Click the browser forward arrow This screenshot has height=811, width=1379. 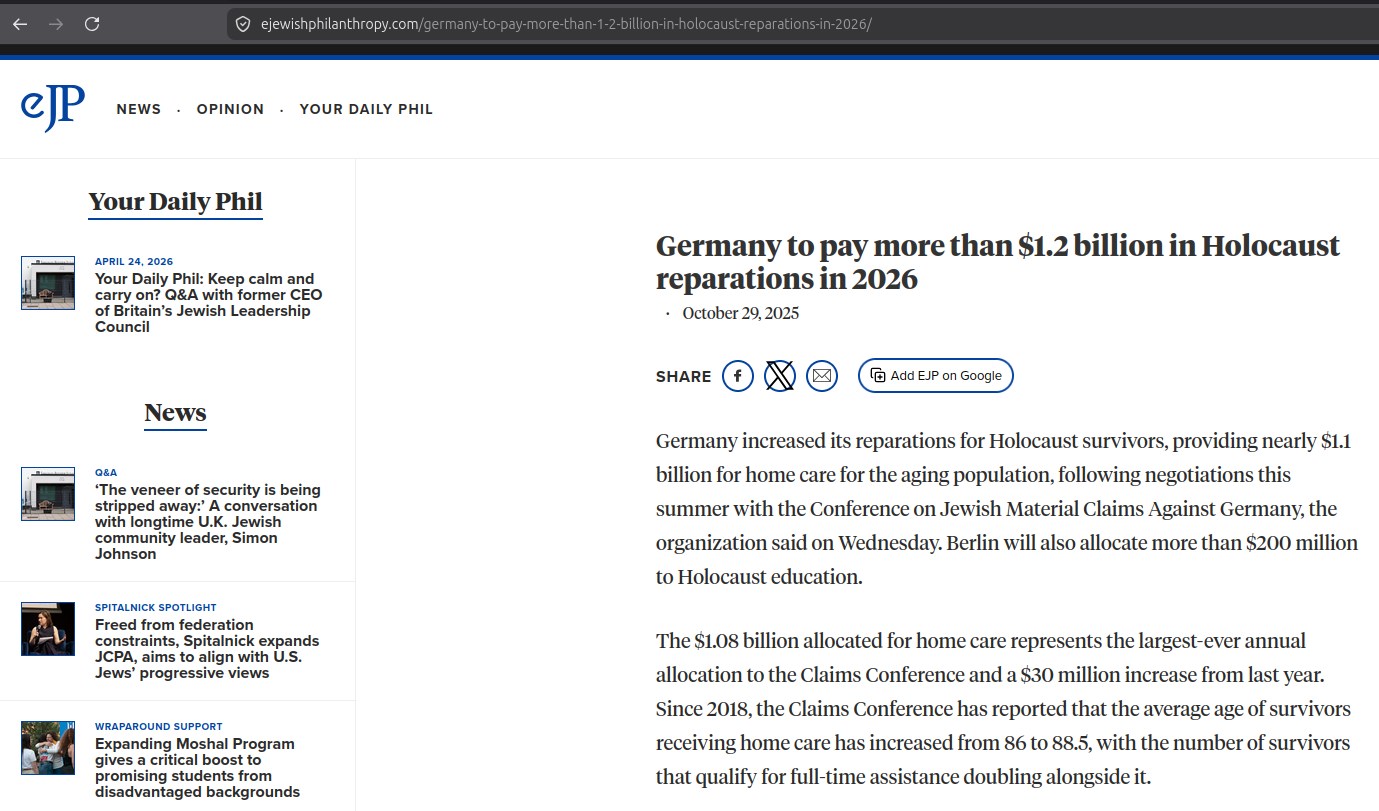point(56,24)
